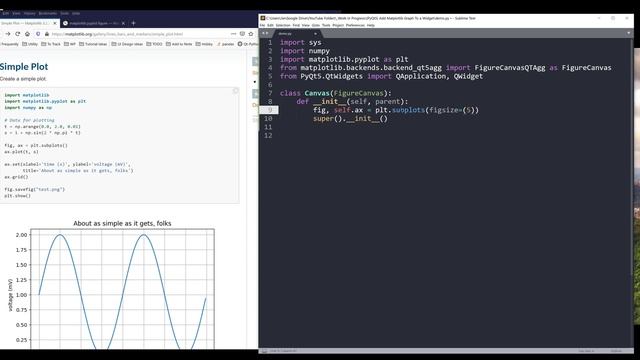Image resolution: width=640 pixels, height=360 pixels.
Task: Go to Firefox home page icon
Action: click(27, 34)
